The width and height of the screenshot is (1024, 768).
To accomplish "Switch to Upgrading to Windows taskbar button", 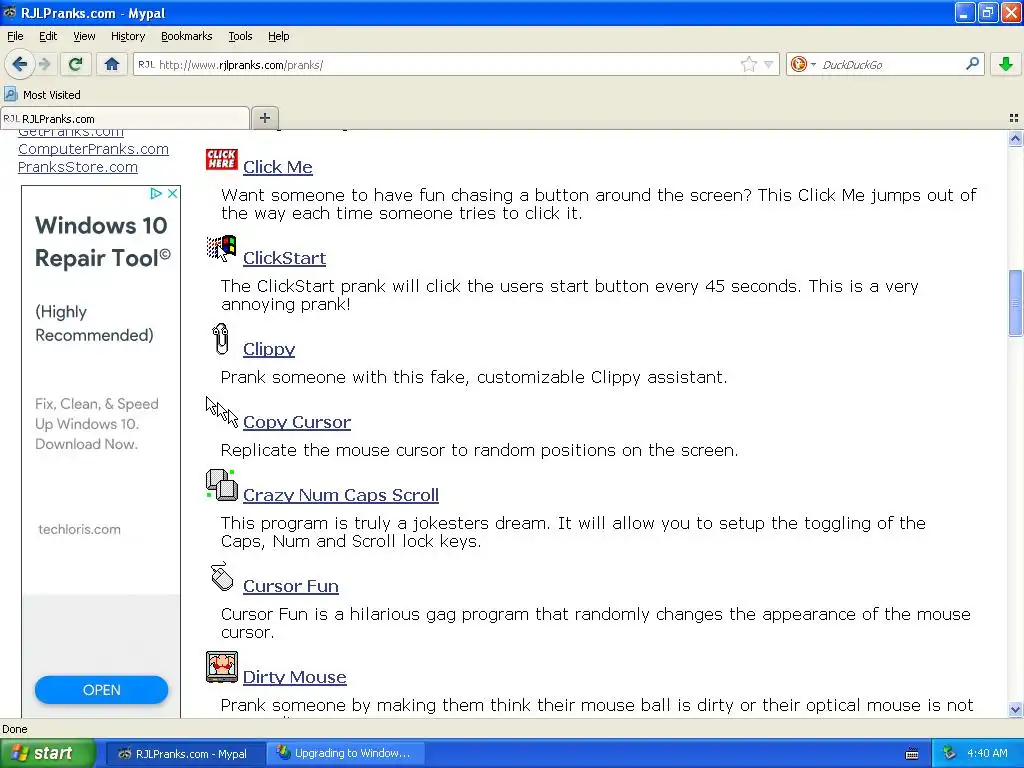I will pos(346,754).
